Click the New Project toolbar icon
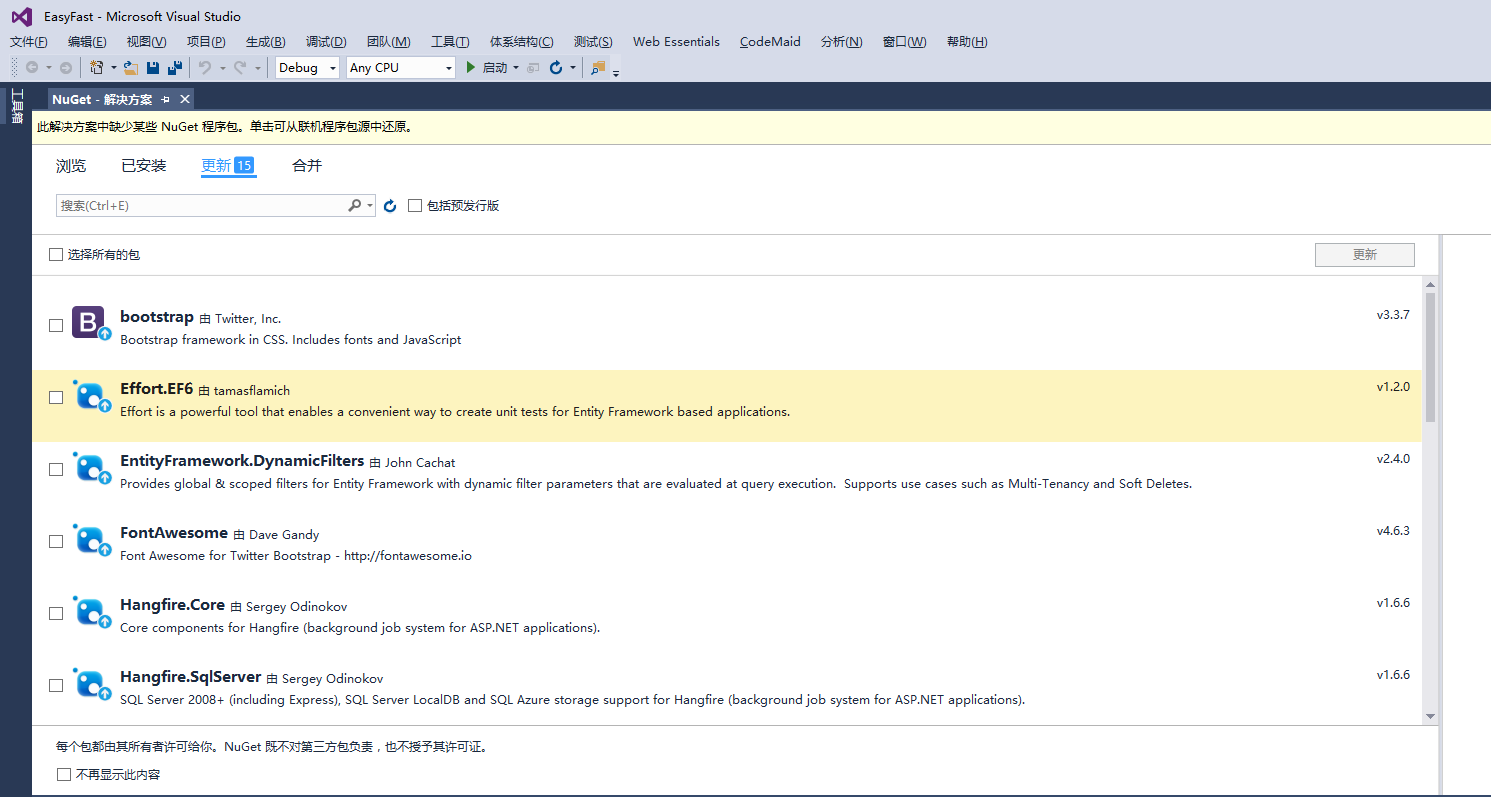Image resolution: width=1491 pixels, height=797 pixels. 97,68
